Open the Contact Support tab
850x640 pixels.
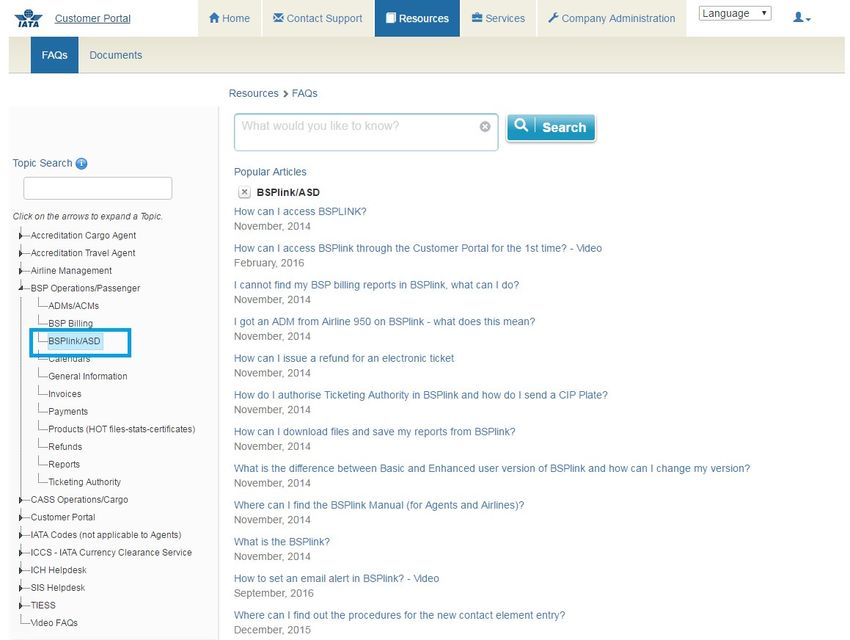click(318, 18)
